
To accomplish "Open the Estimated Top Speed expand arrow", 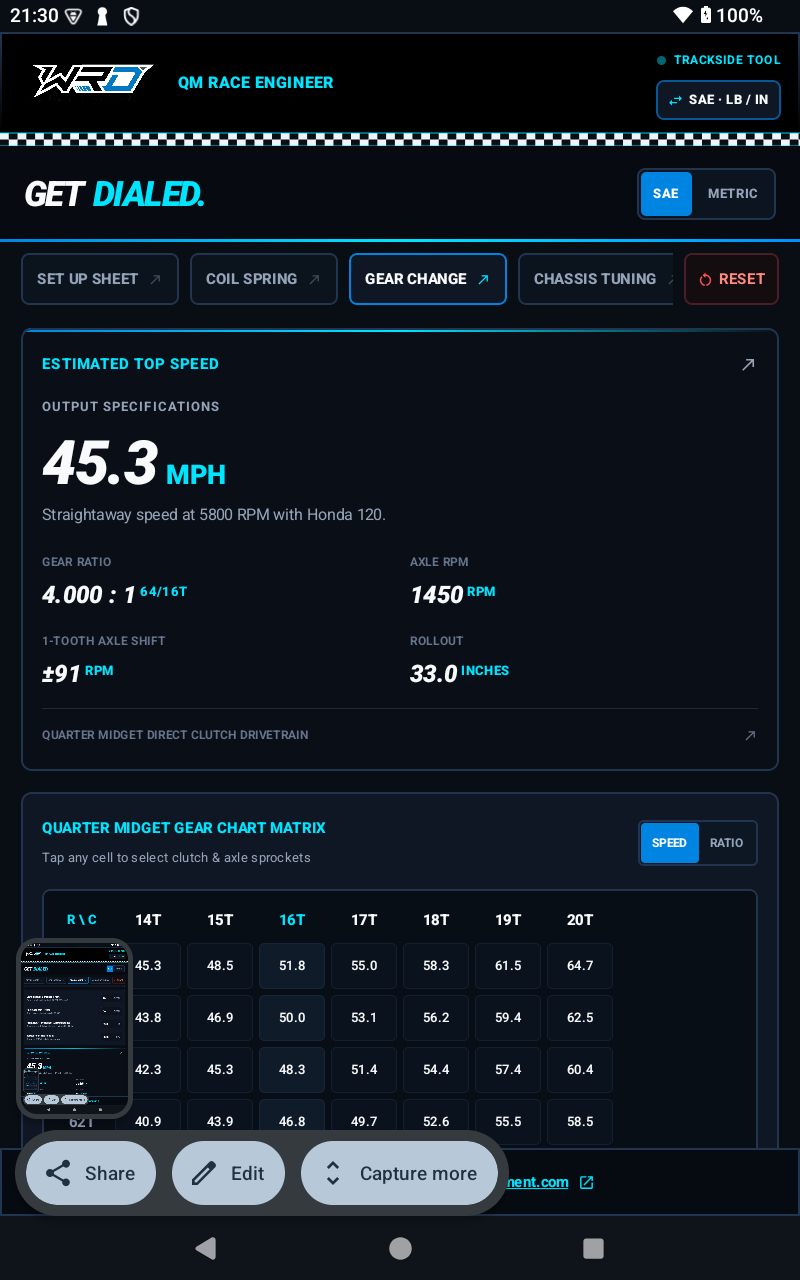I will [x=748, y=365].
